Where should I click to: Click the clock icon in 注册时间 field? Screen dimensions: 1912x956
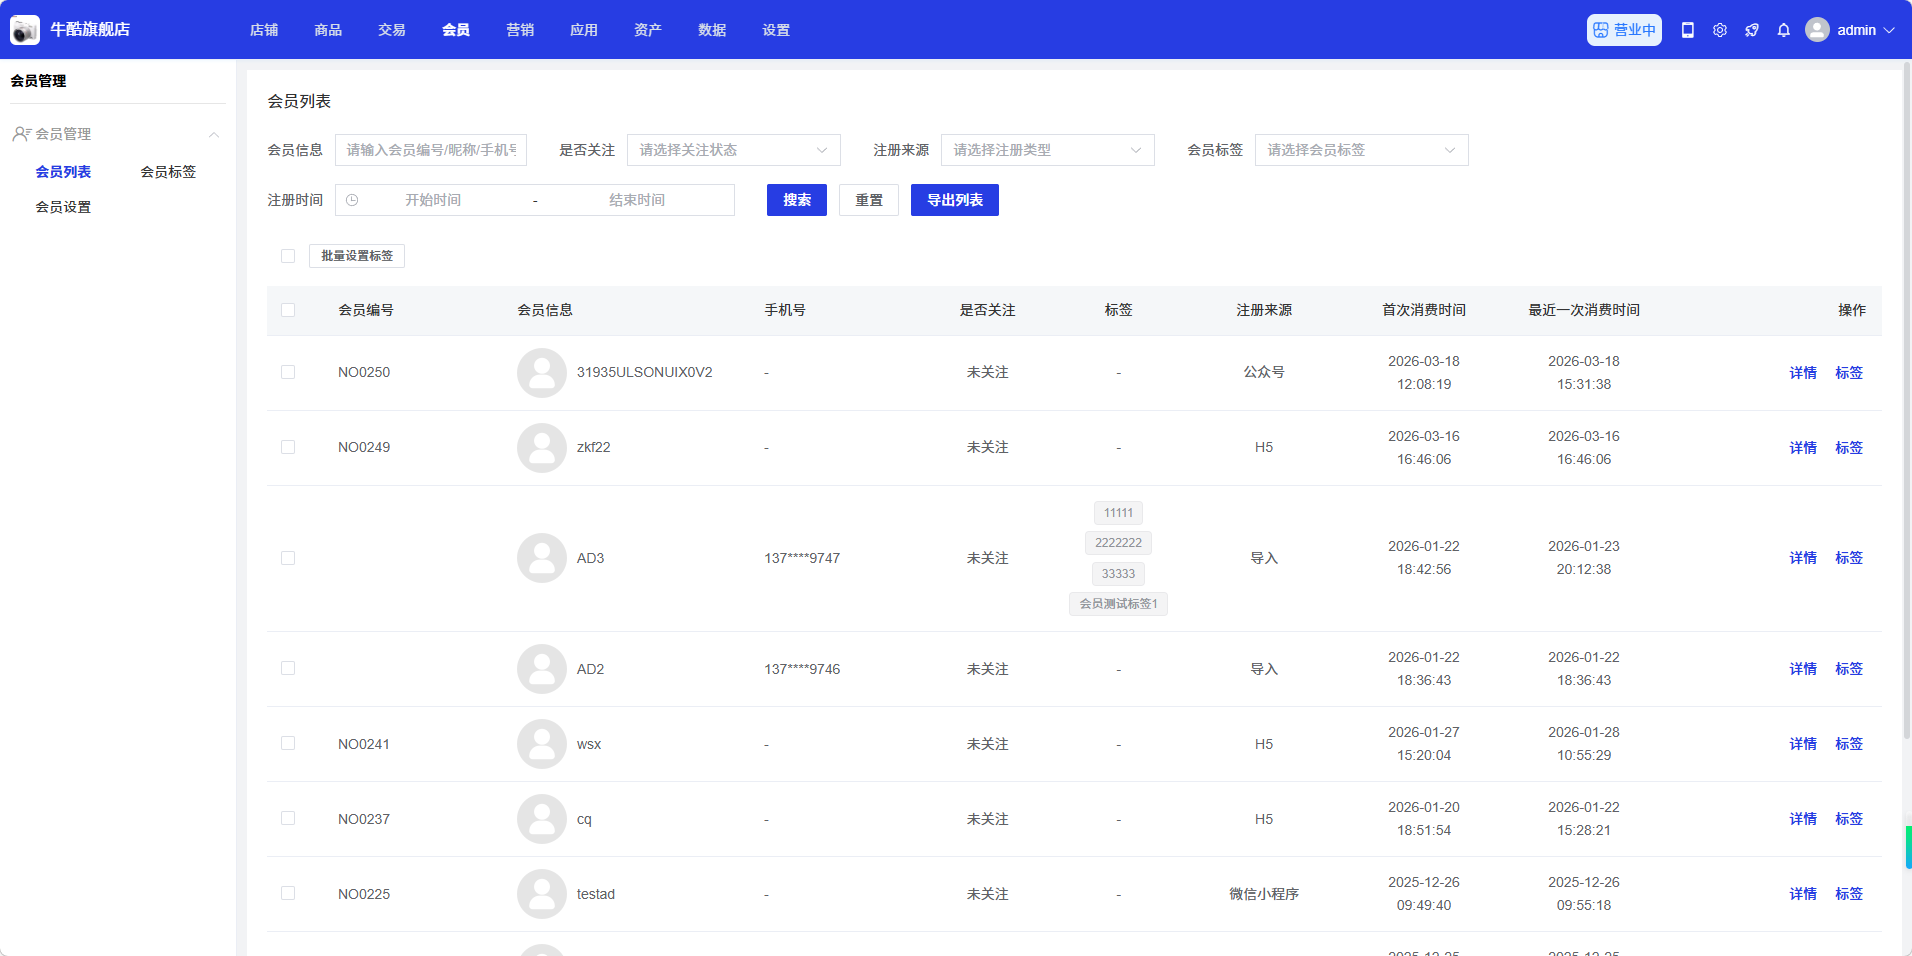point(352,200)
